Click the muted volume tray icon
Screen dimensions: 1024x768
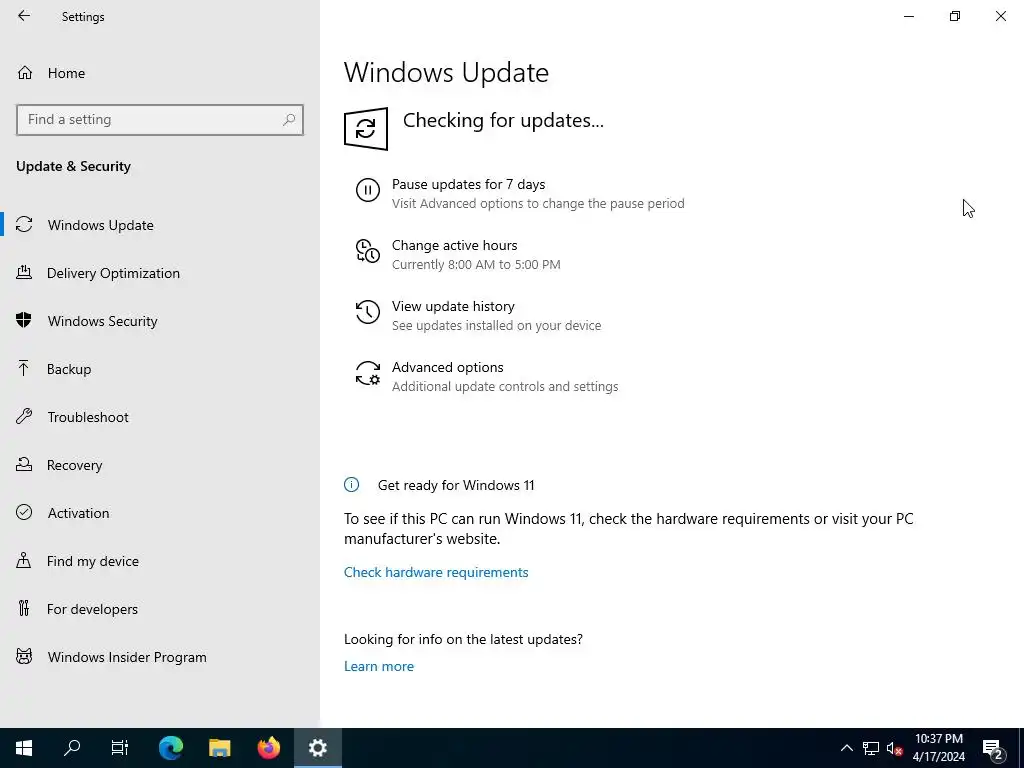[894, 748]
